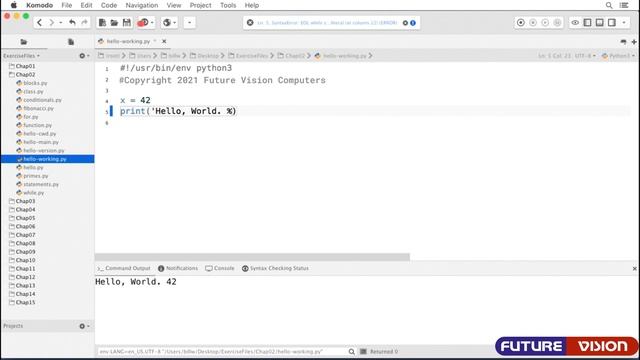
Task: Switch to the Places folder tab in the sidebar
Action: click(24, 42)
